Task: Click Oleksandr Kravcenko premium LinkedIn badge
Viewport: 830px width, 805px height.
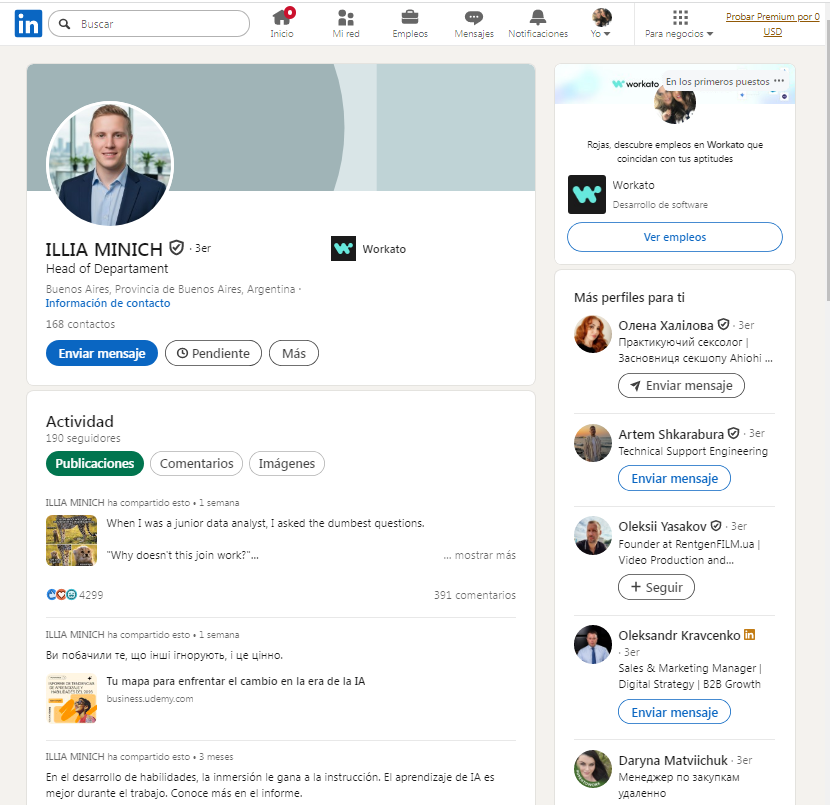Action: coord(750,634)
